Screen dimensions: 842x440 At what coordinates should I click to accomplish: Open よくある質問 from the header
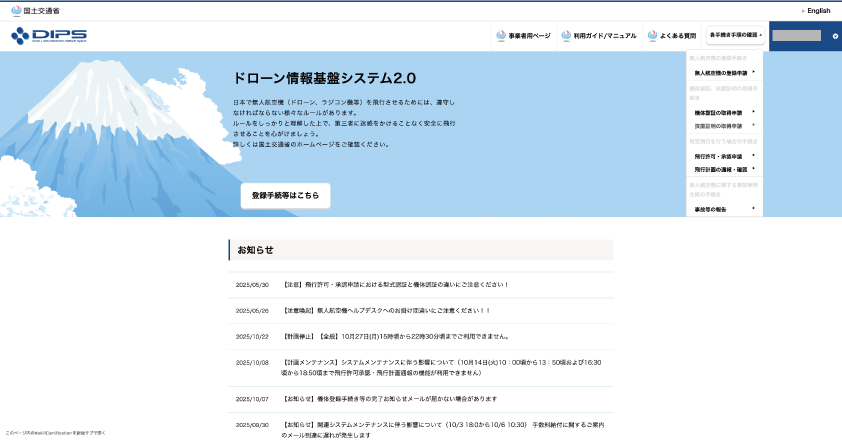tap(671, 36)
